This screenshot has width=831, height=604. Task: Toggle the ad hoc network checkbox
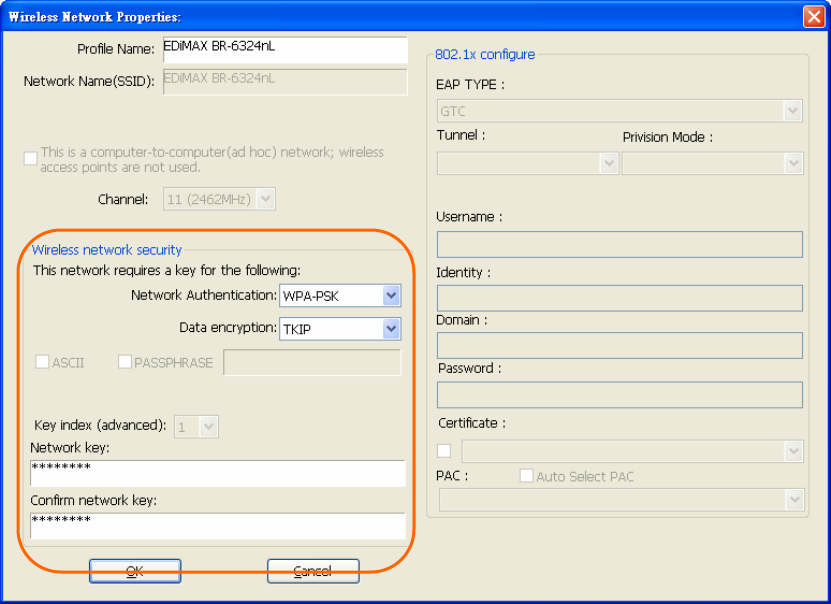click(31, 158)
